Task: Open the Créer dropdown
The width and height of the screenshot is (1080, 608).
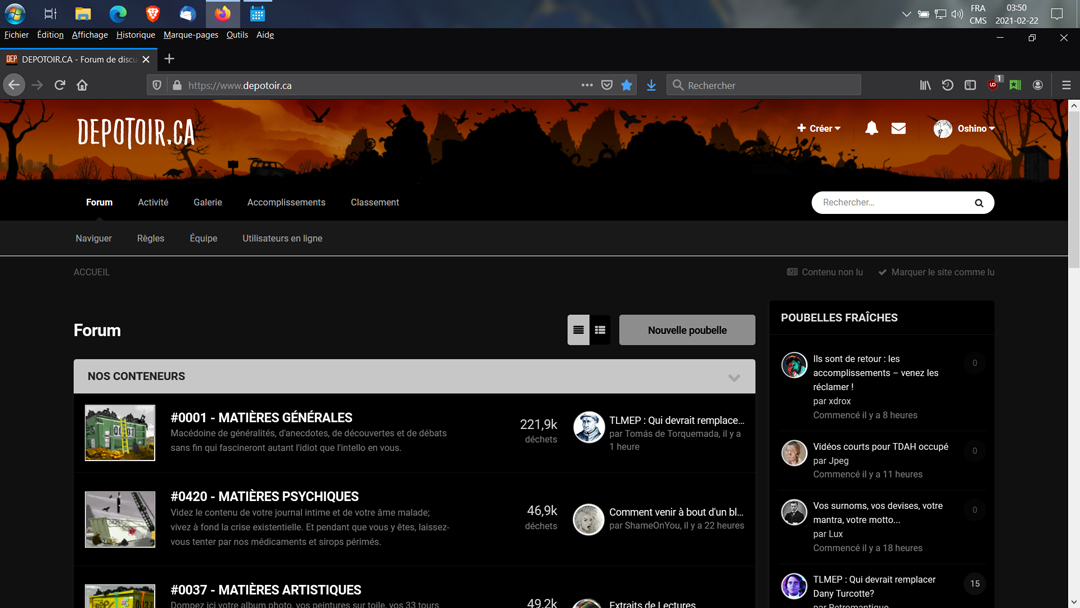Action: (818, 128)
